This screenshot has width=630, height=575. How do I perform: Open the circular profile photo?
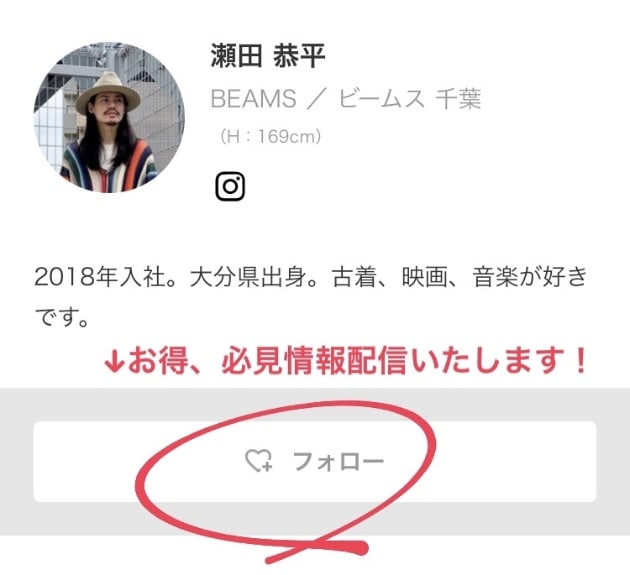click(x=109, y=117)
